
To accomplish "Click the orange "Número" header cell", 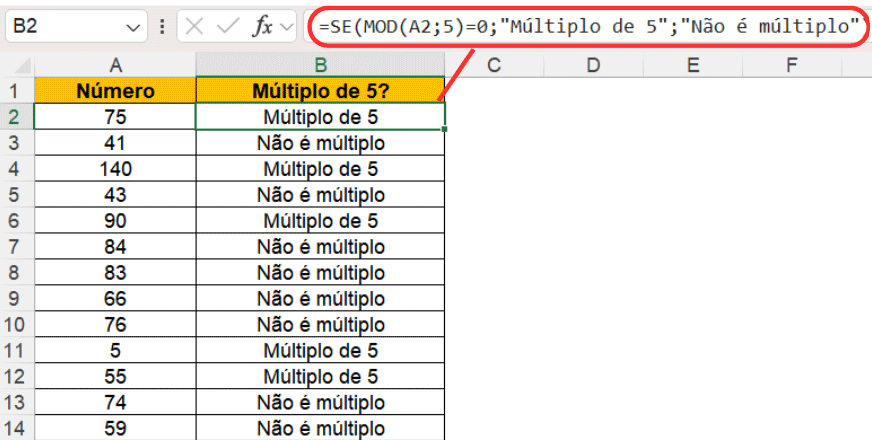I will point(116,91).
